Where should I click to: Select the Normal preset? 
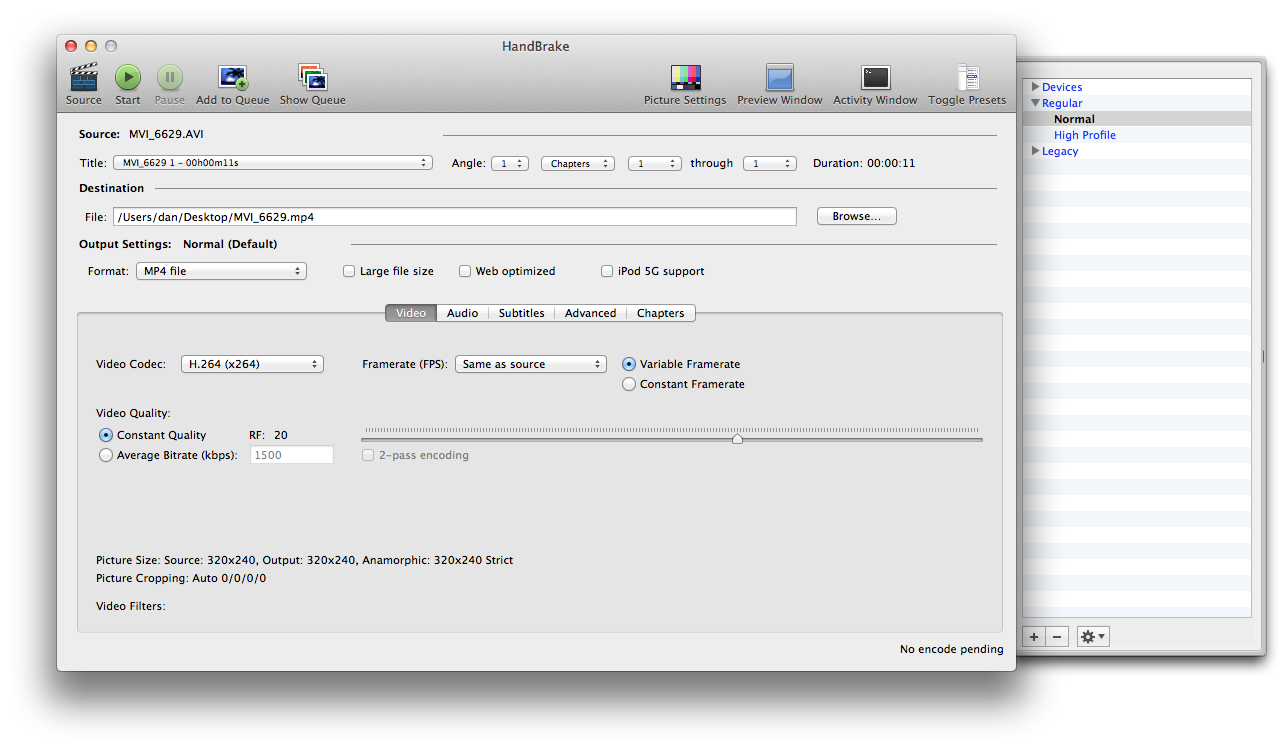(x=1074, y=119)
